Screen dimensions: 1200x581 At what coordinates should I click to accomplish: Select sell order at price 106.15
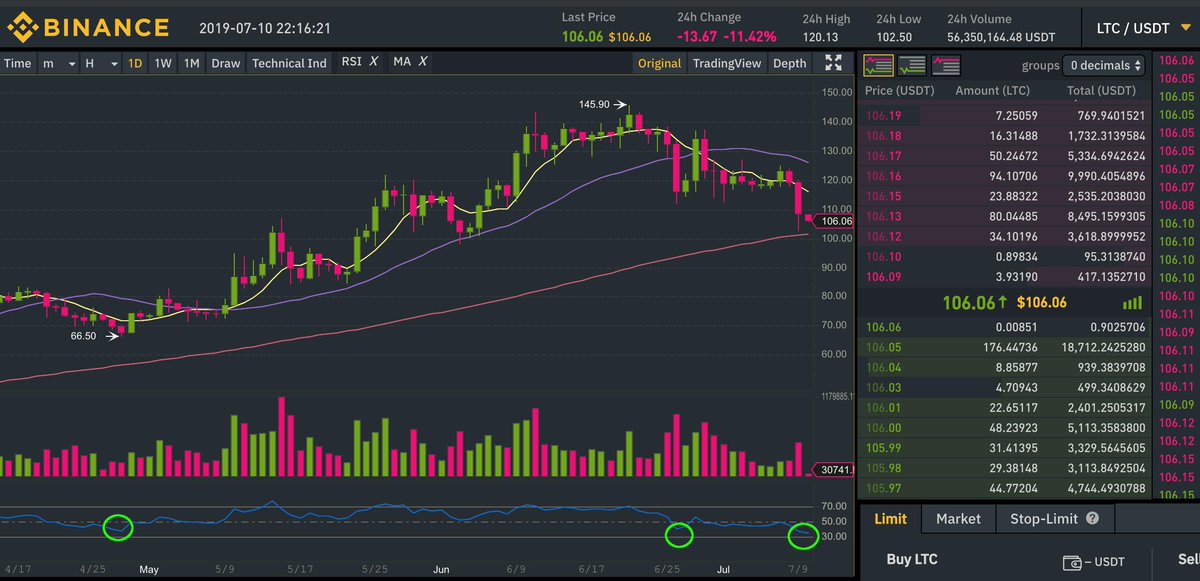point(1005,195)
